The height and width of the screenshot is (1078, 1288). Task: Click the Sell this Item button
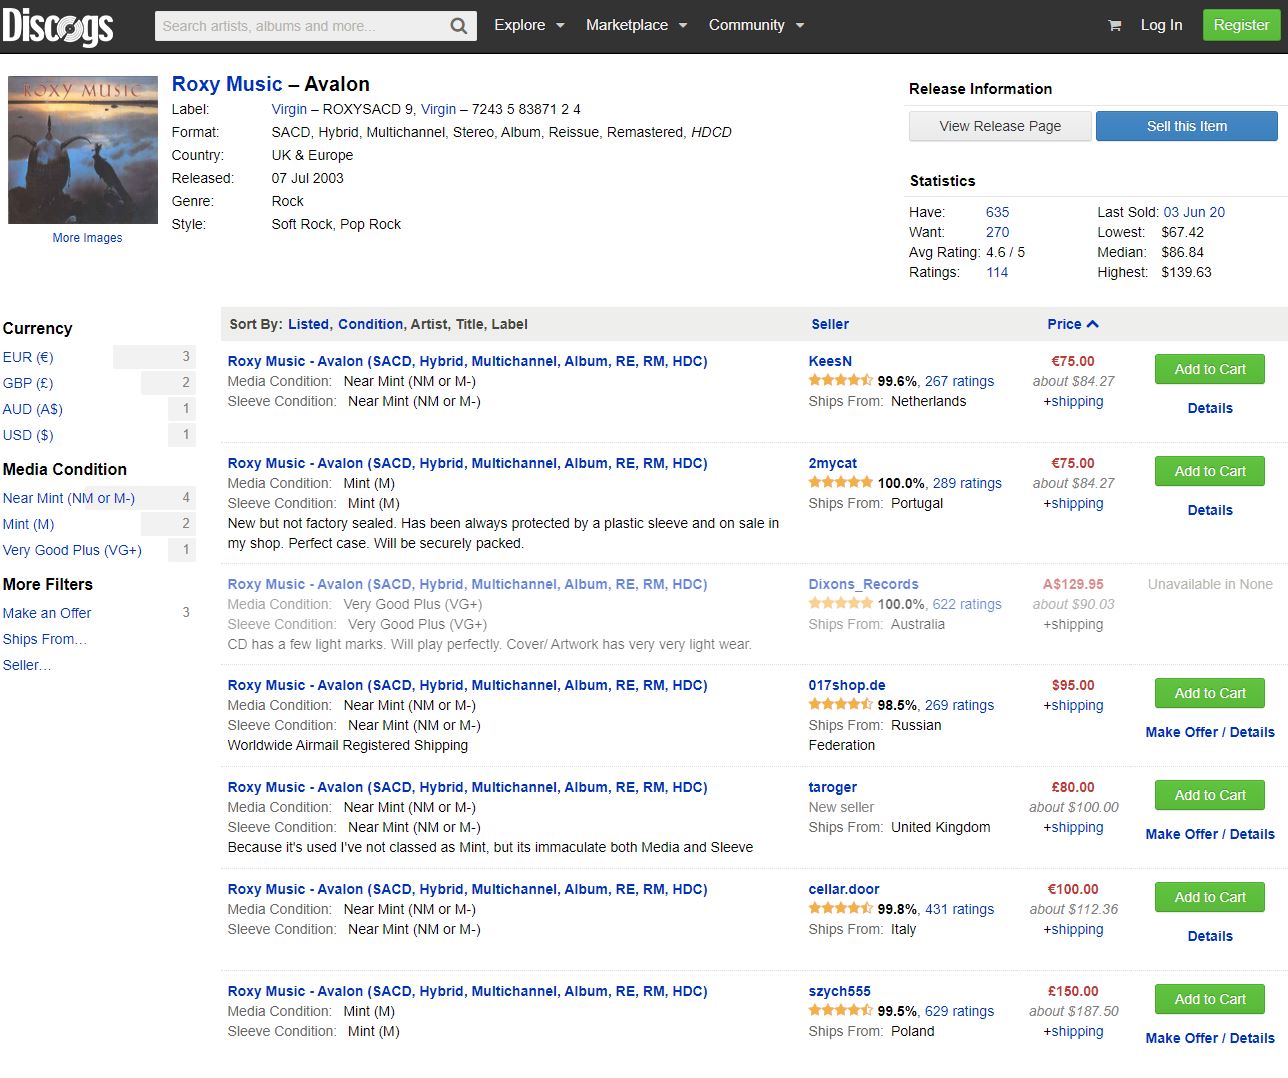[x=1186, y=126]
